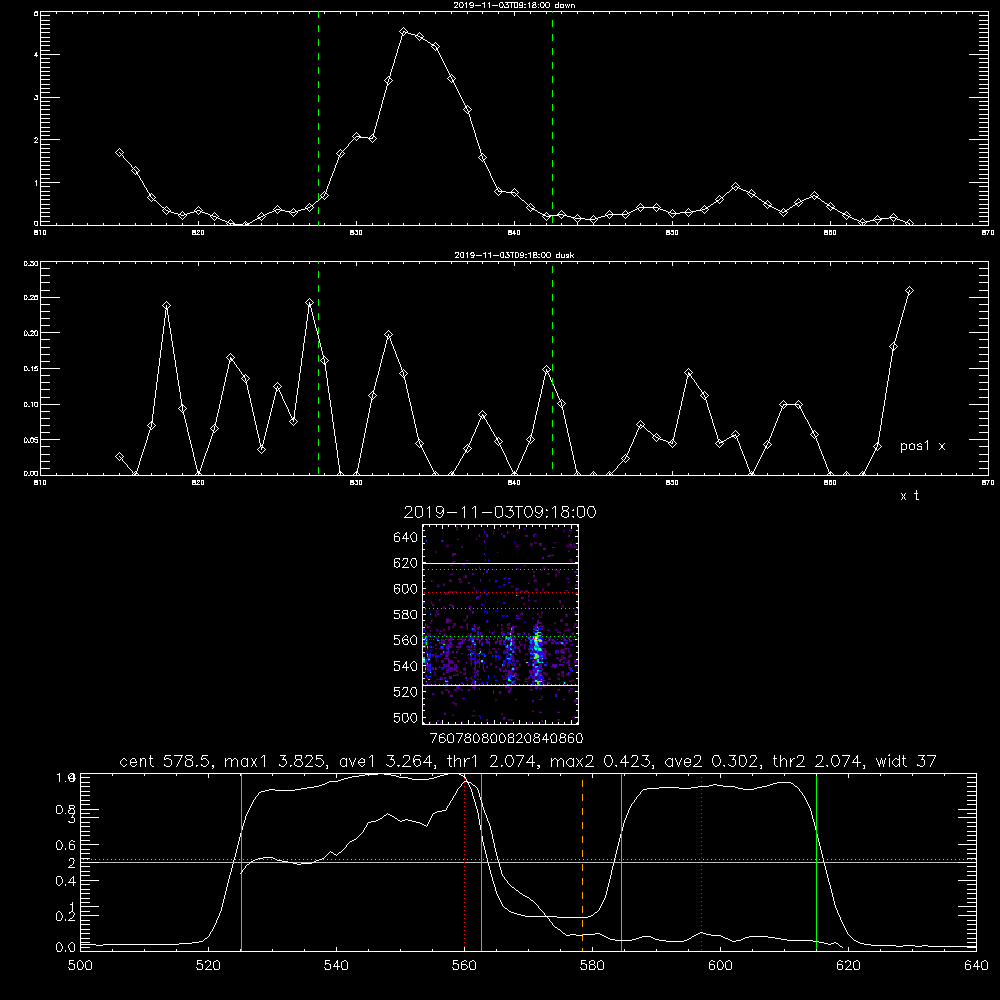Select the green solid line near 585
The width and height of the screenshot is (1000, 1000).
[x=621, y=862]
